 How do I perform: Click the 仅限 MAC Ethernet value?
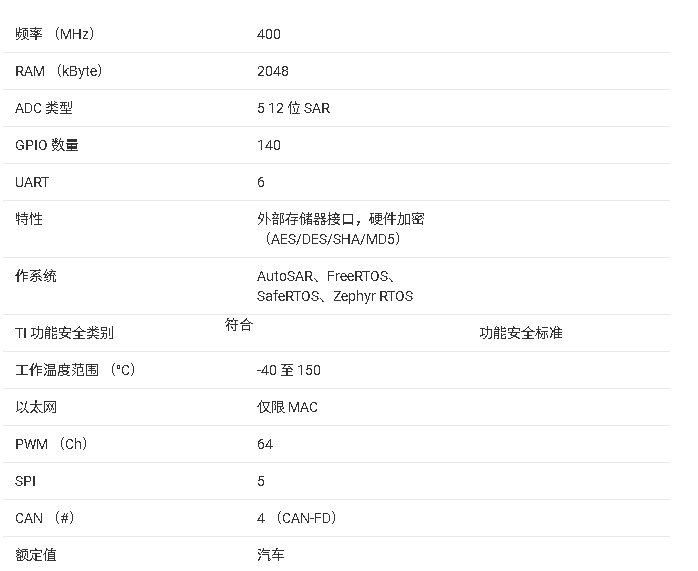pos(287,407)
